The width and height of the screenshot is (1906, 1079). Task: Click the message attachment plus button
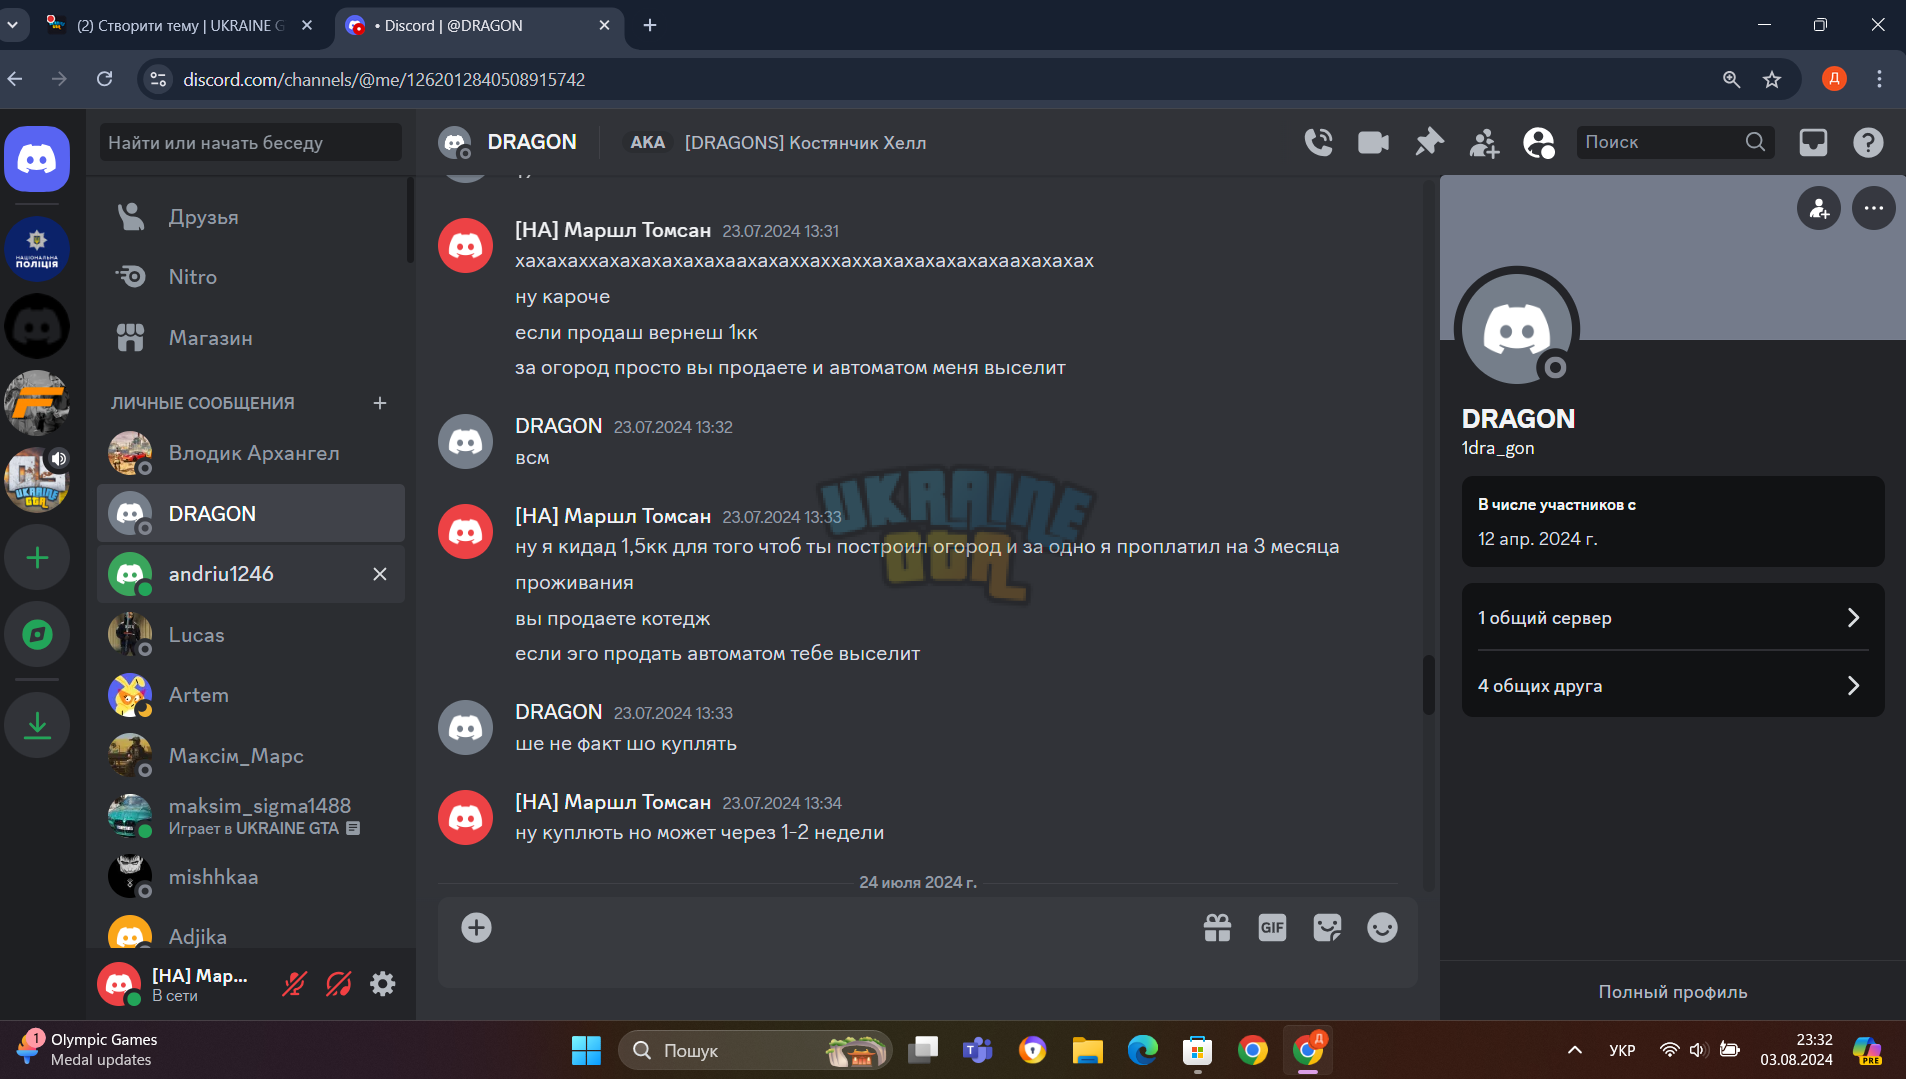[x=476, y=928]
